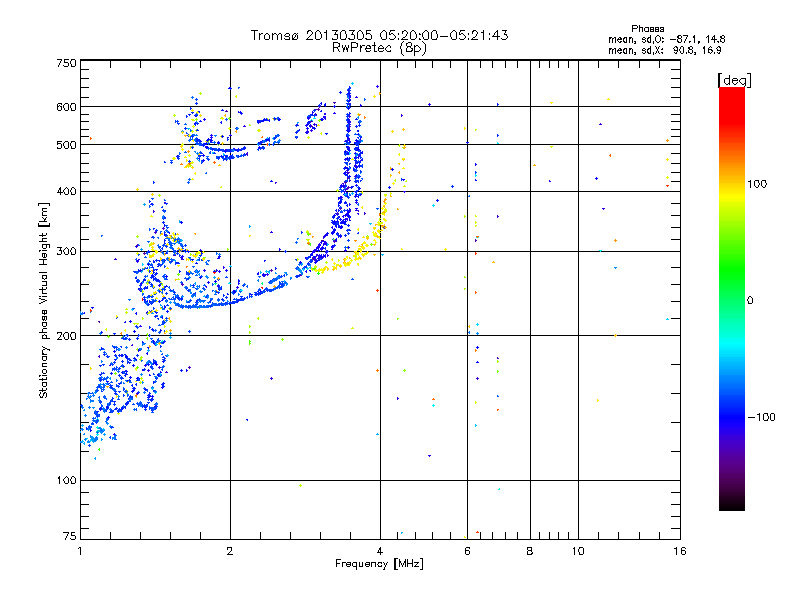This screenshot has height=600, width=800.
Task: Click y-axis tick label '300'
Action: coord(66,251)
